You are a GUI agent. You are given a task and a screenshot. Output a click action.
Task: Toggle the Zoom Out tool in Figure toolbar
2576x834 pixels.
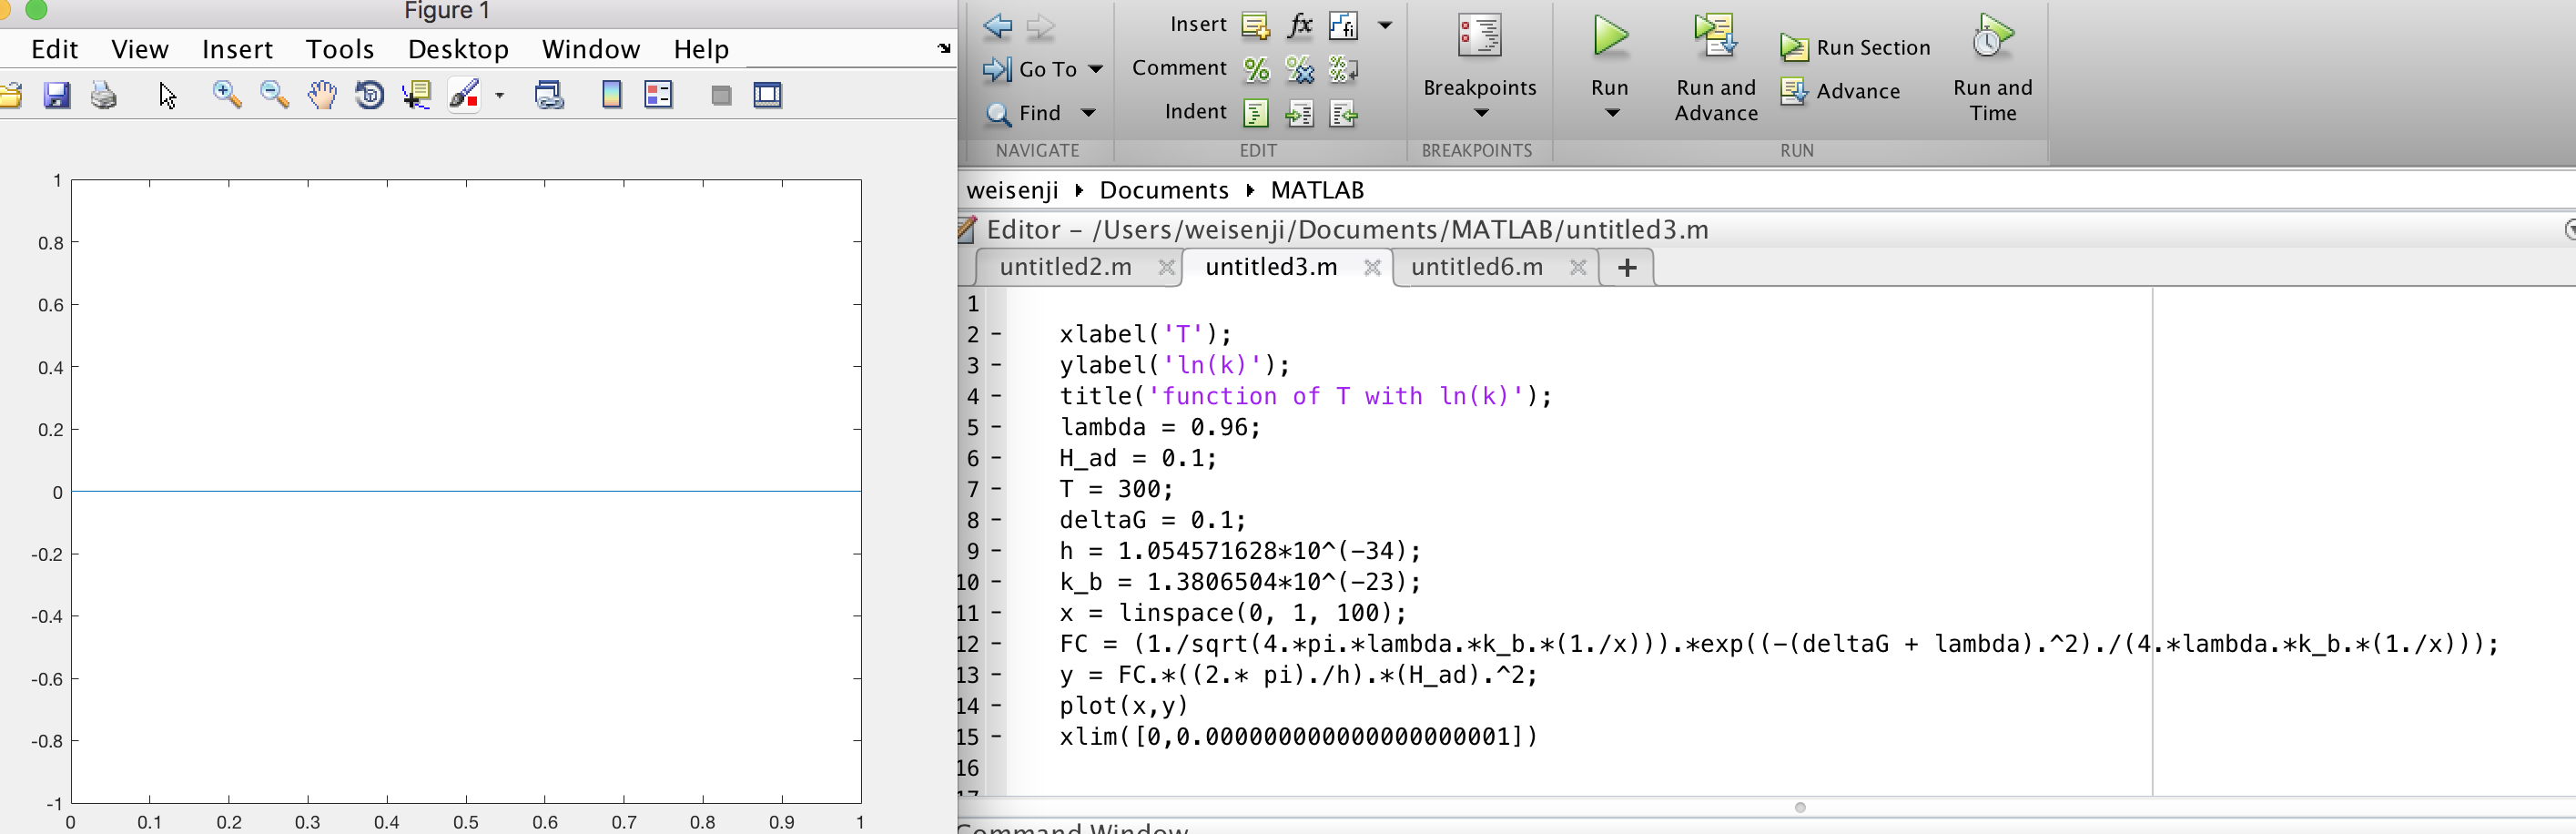[274, 95]
